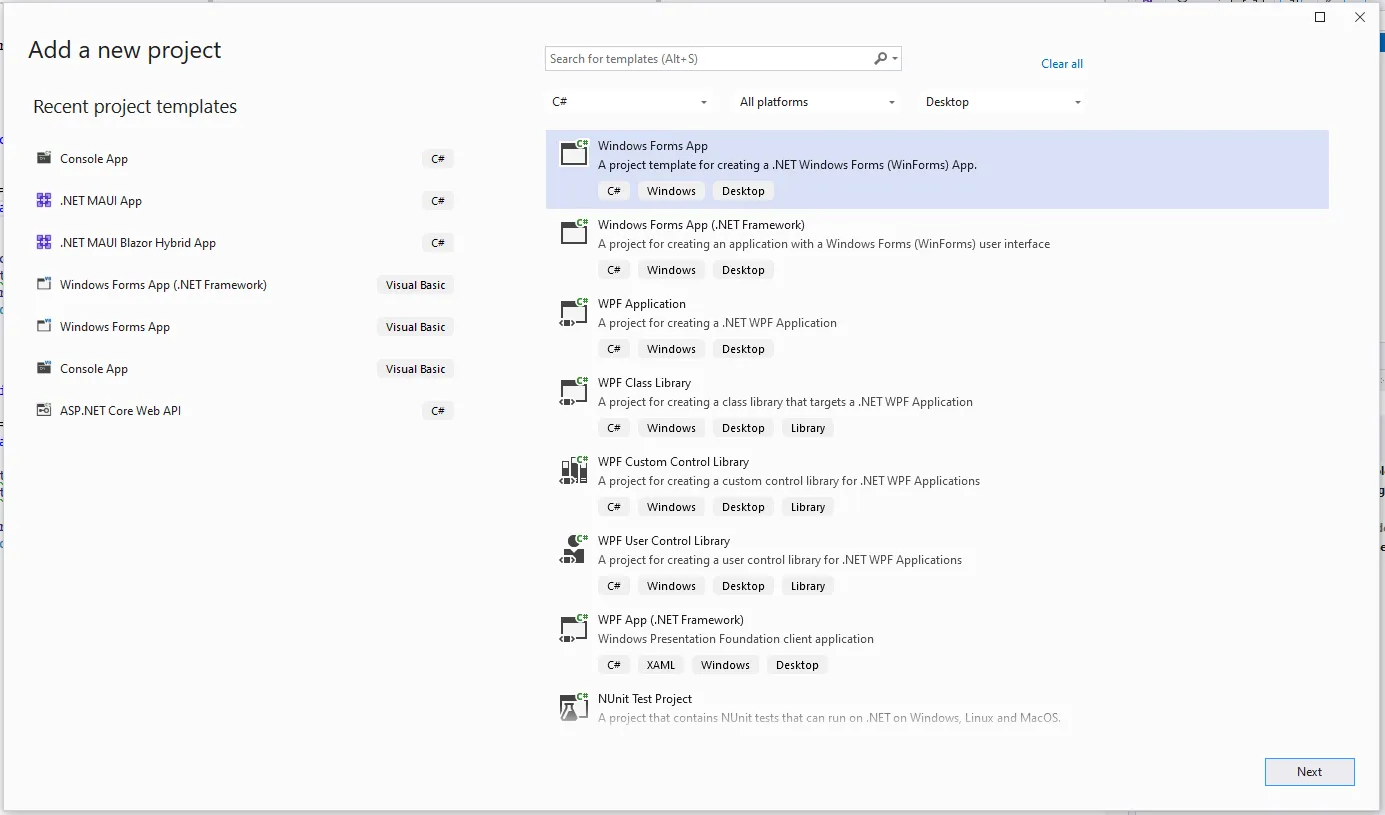Viewport: 1385px width, 815px height.
Task: Click the .NET MAUI App recent template icon
Action: (x=44, y=201)
